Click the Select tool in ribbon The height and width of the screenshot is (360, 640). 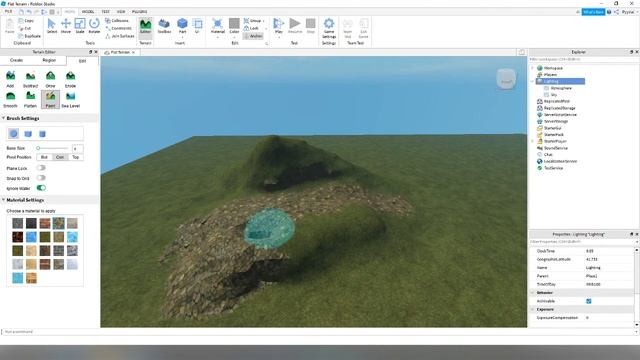tap(51, 26)
